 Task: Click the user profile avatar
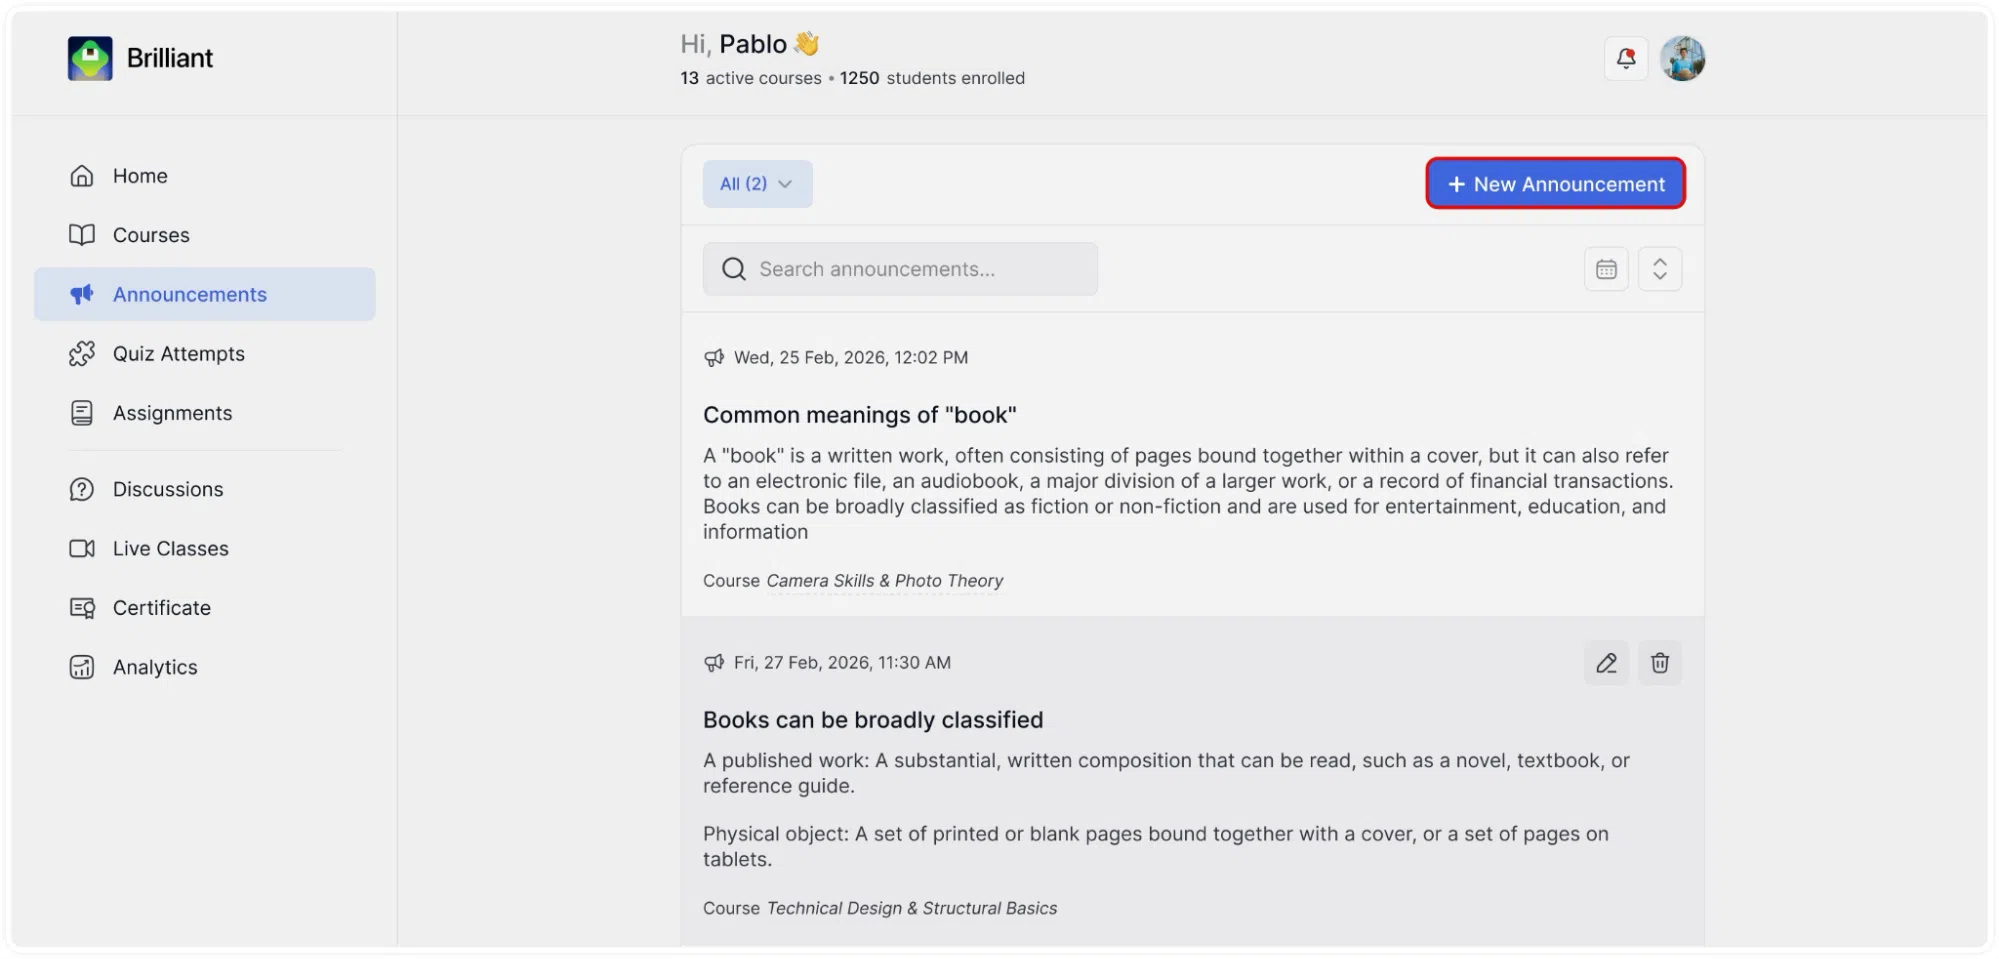tap(1682, 59)
